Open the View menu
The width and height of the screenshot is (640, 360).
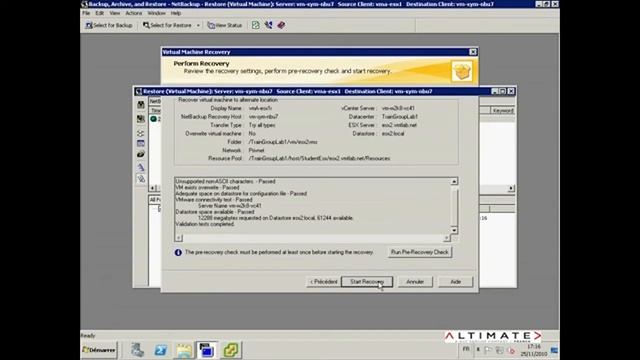pyautogui.click(x=115, y=13)
